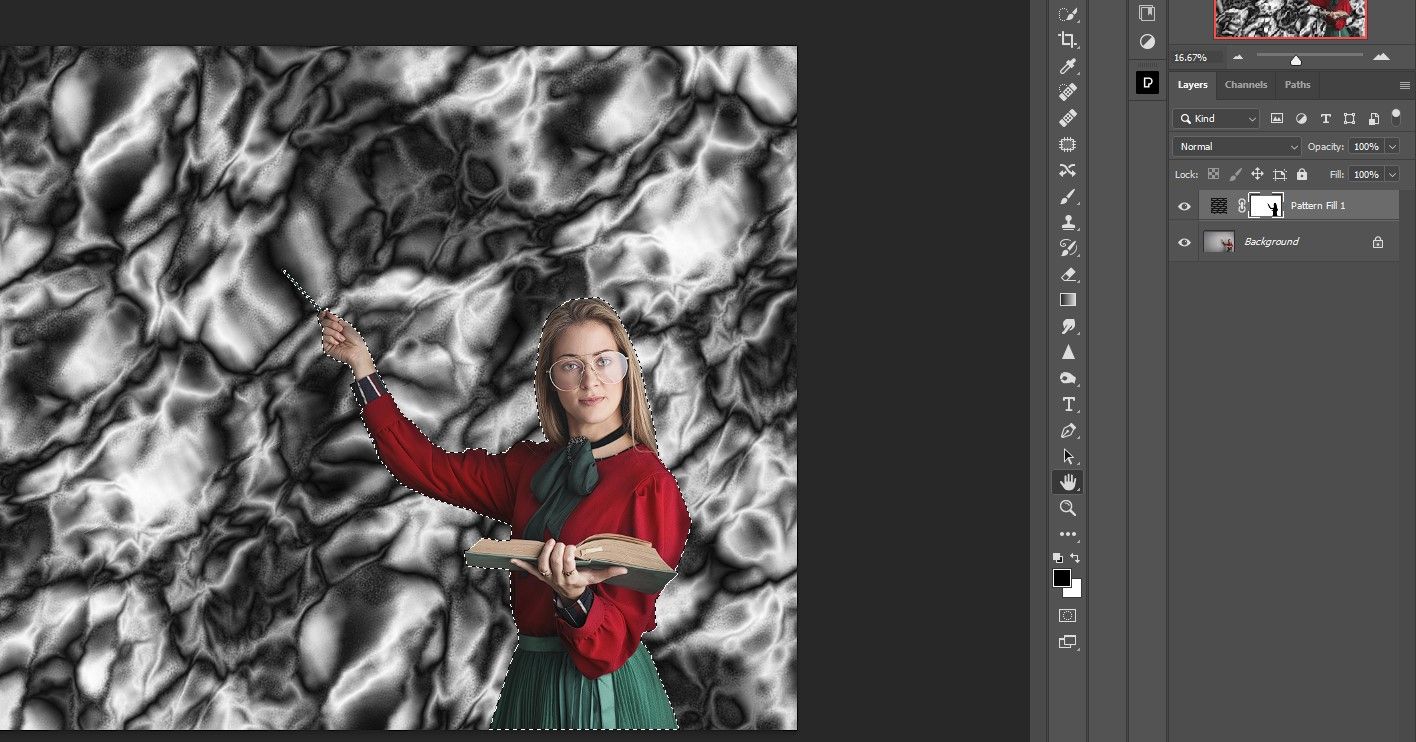Select the Gradient tool
This screenshot has height=742, width=1416.
(x=1068, y=300)
